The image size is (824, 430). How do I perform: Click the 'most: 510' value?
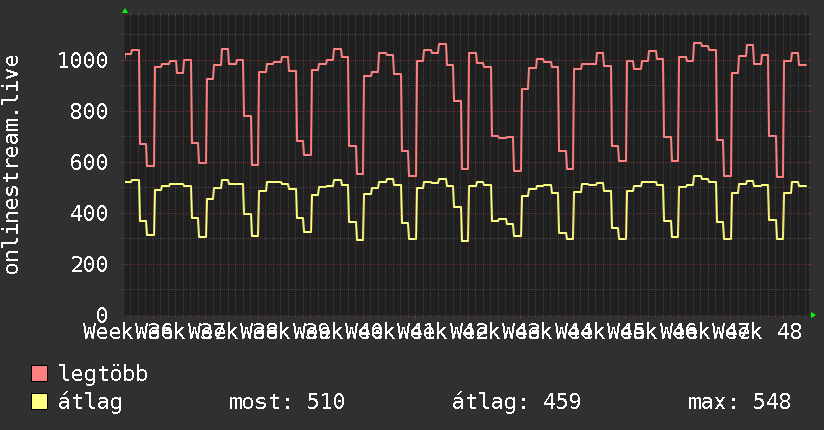(287, 402)
